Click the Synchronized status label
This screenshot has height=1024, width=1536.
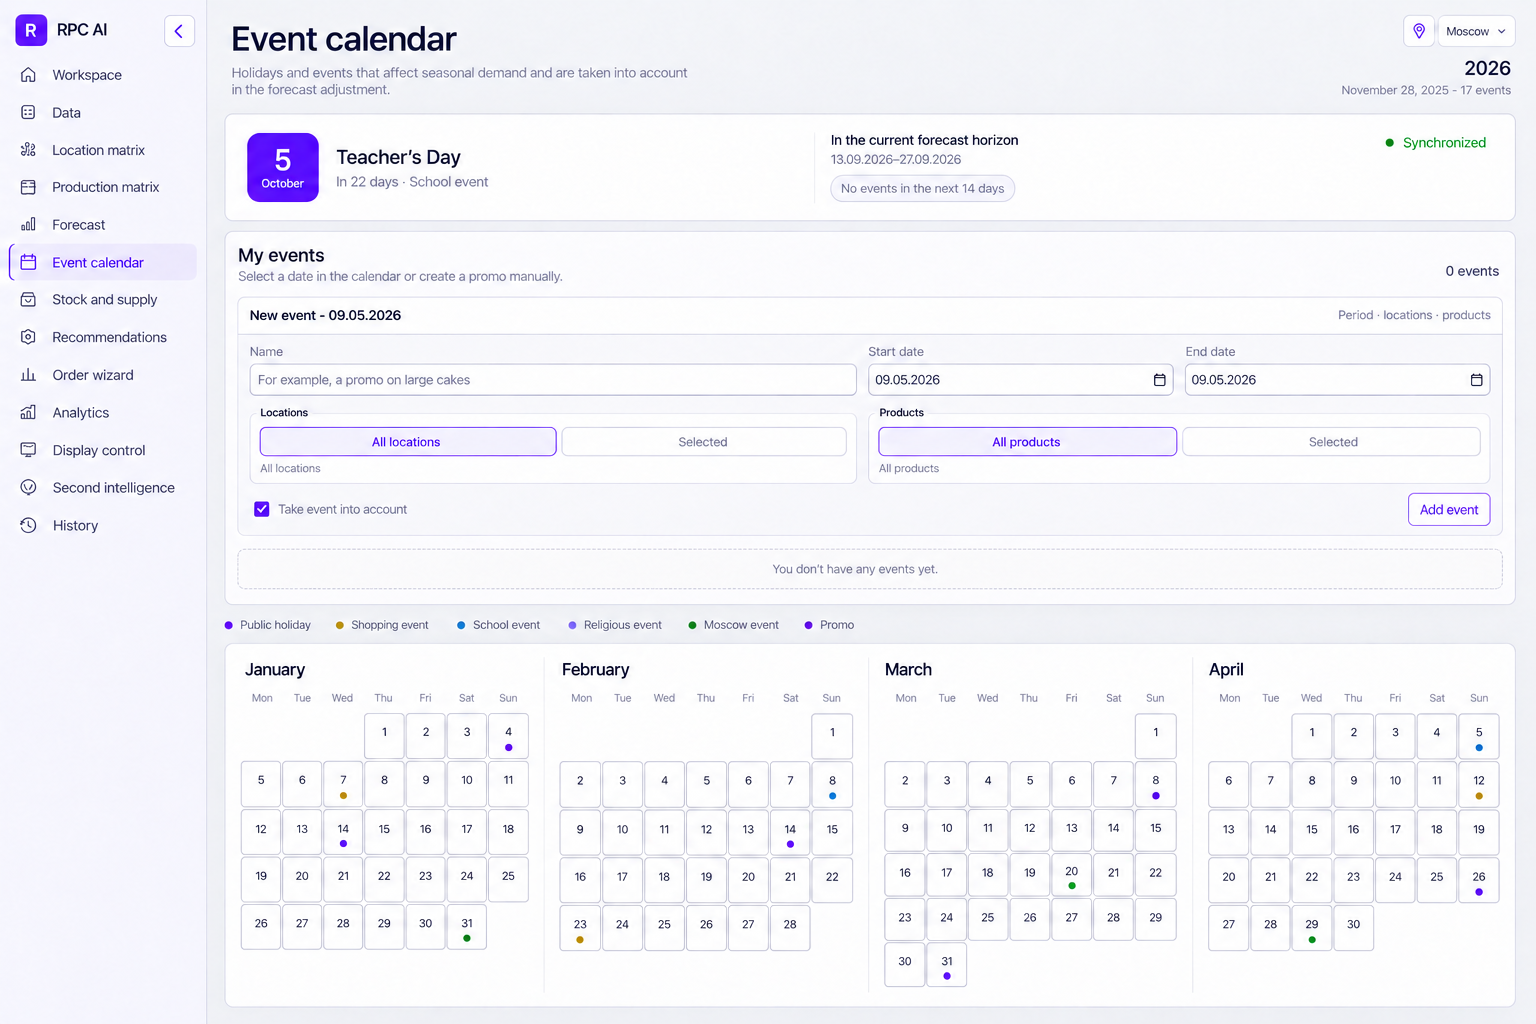pos(1444,143)
